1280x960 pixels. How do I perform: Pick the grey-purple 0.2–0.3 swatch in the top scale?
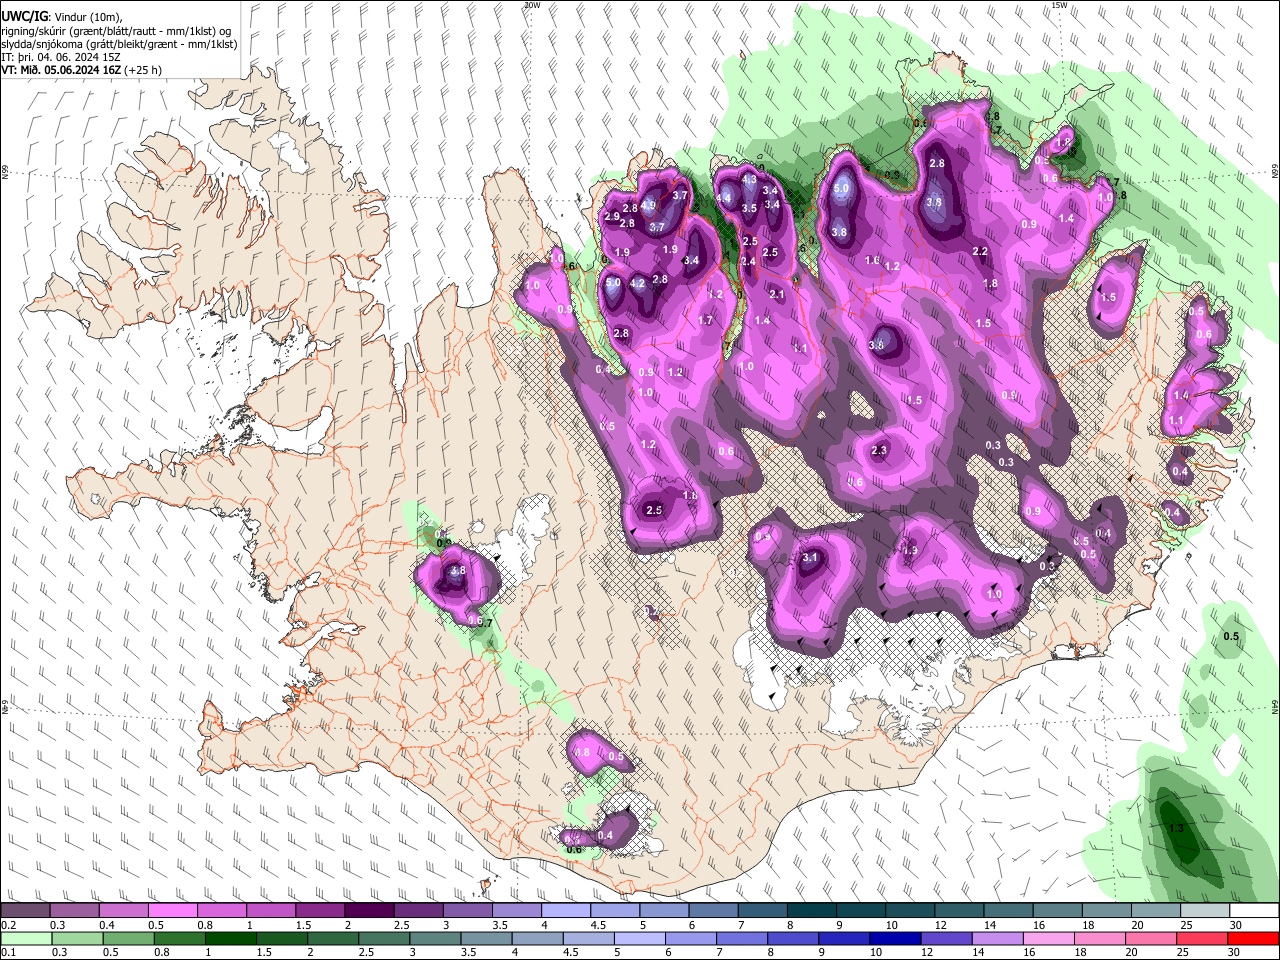[x=25, y=911]
